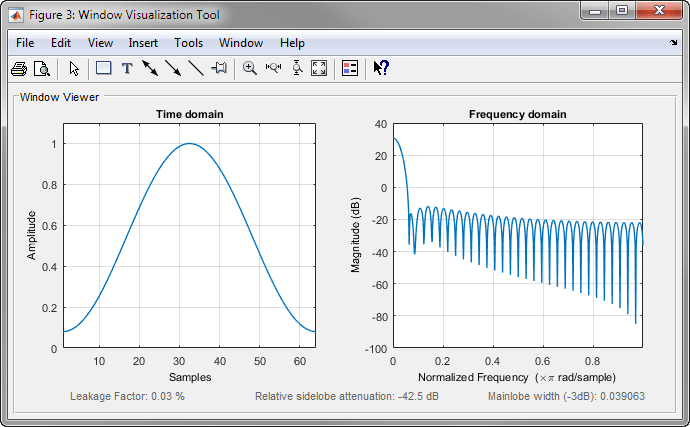Choose the Insert Double Arrow tool
The image size is (690, 427).
click(x=150, y=68)
